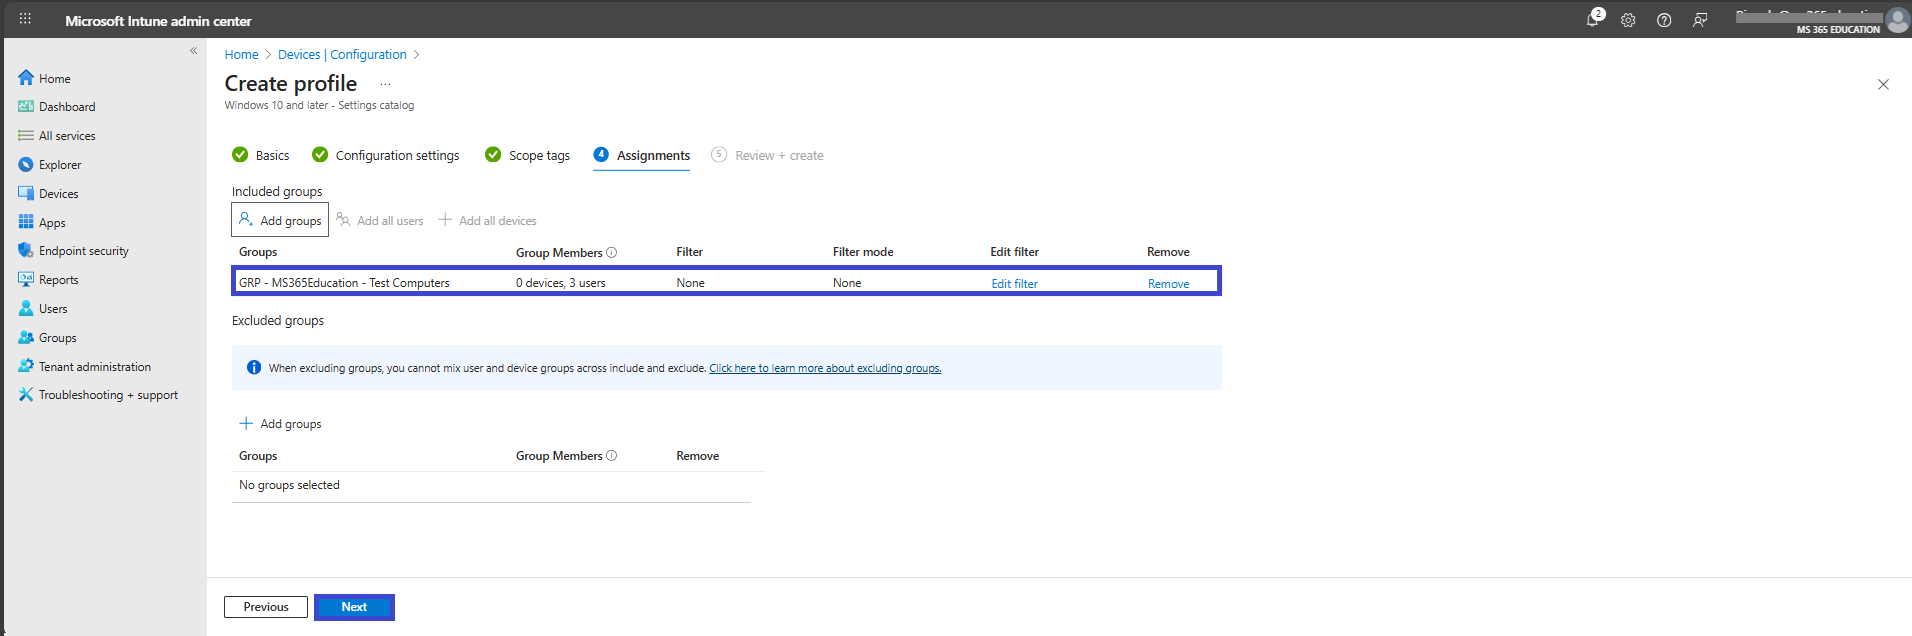Open the Endpoint security sidebar item
This screenshot has width=1912, height=636.
[83, 251]
